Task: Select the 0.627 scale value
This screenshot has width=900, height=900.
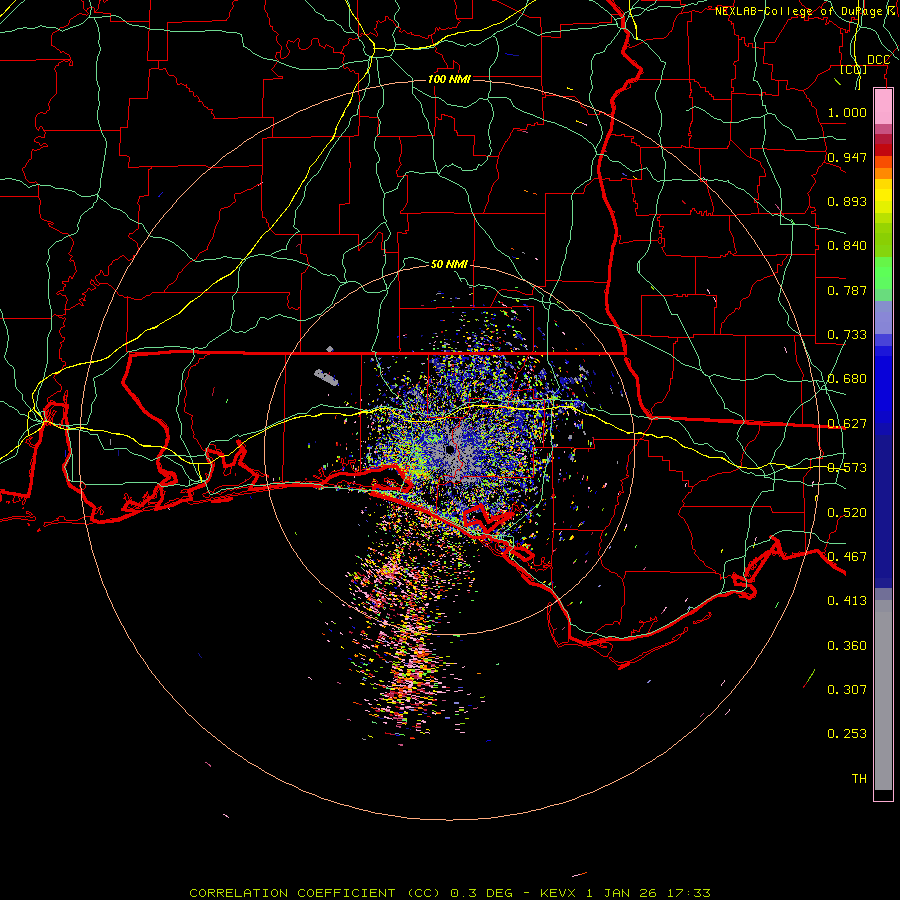Action: click(x=847, y=423)
